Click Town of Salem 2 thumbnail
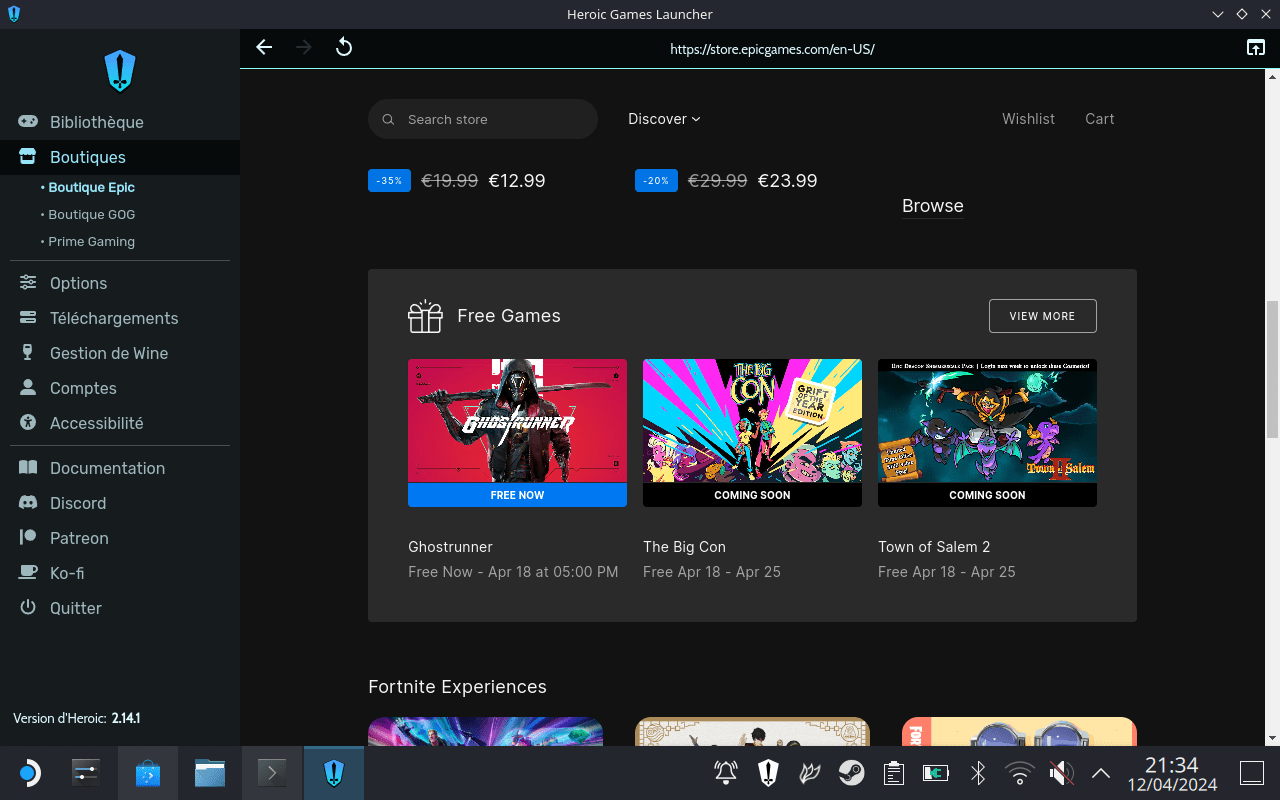This screenshot has width=1280, height=800. pos(987,421)
